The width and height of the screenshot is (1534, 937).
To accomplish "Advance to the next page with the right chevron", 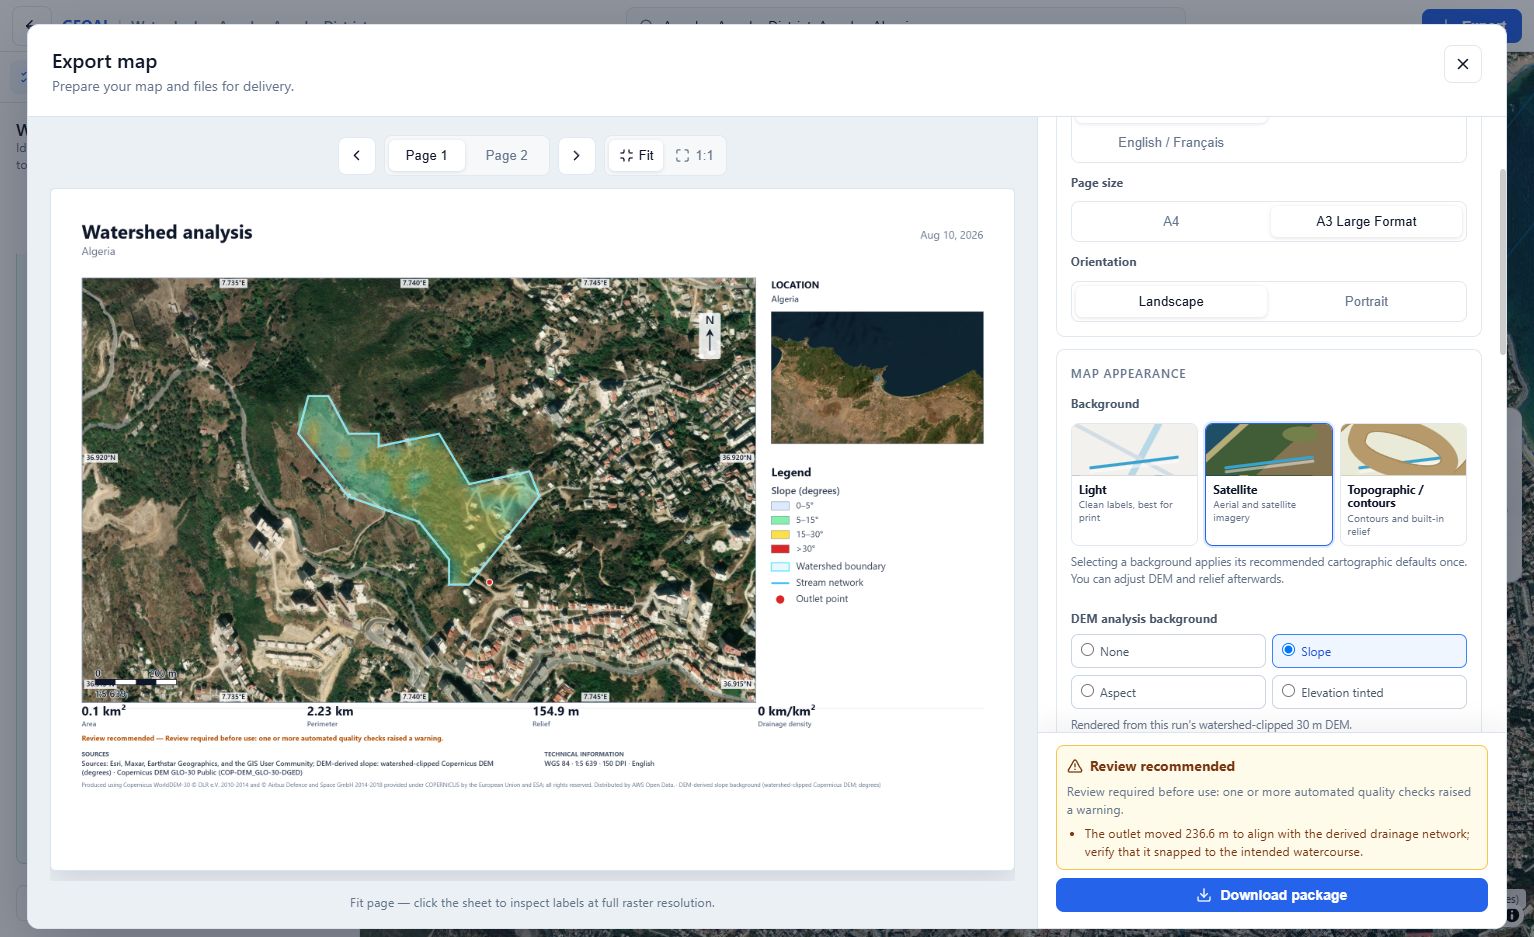I will point(576,156).
